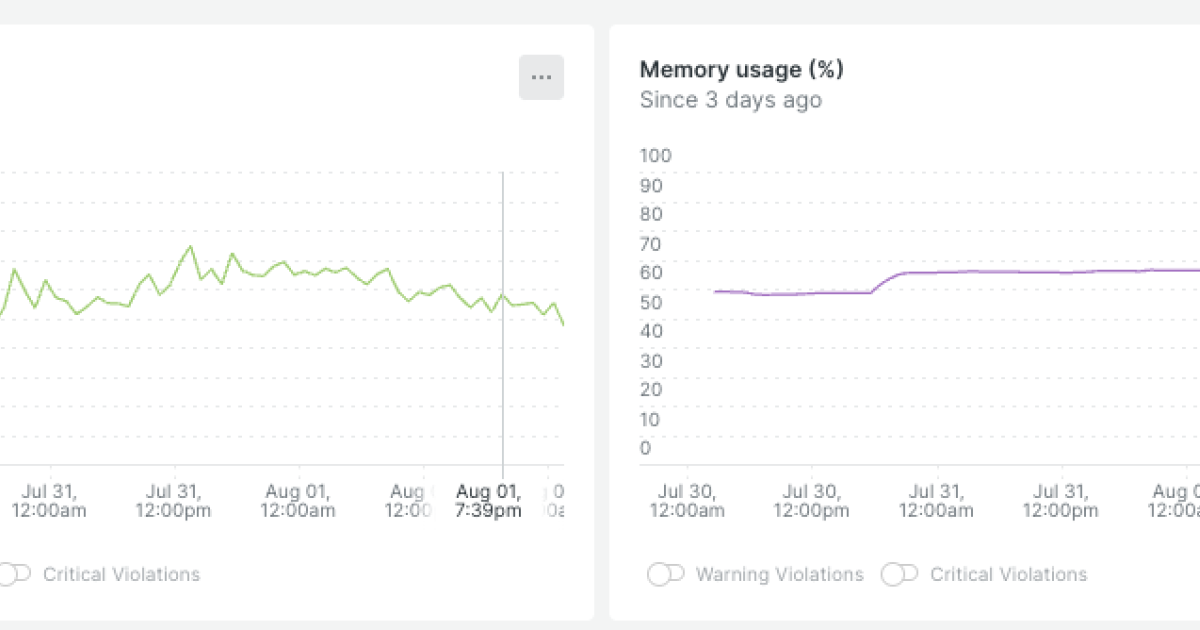Click the 'Jul 30, 12:00am' axis label
This screenshot has height=630, width=1200.
click(x=690, y=500)
